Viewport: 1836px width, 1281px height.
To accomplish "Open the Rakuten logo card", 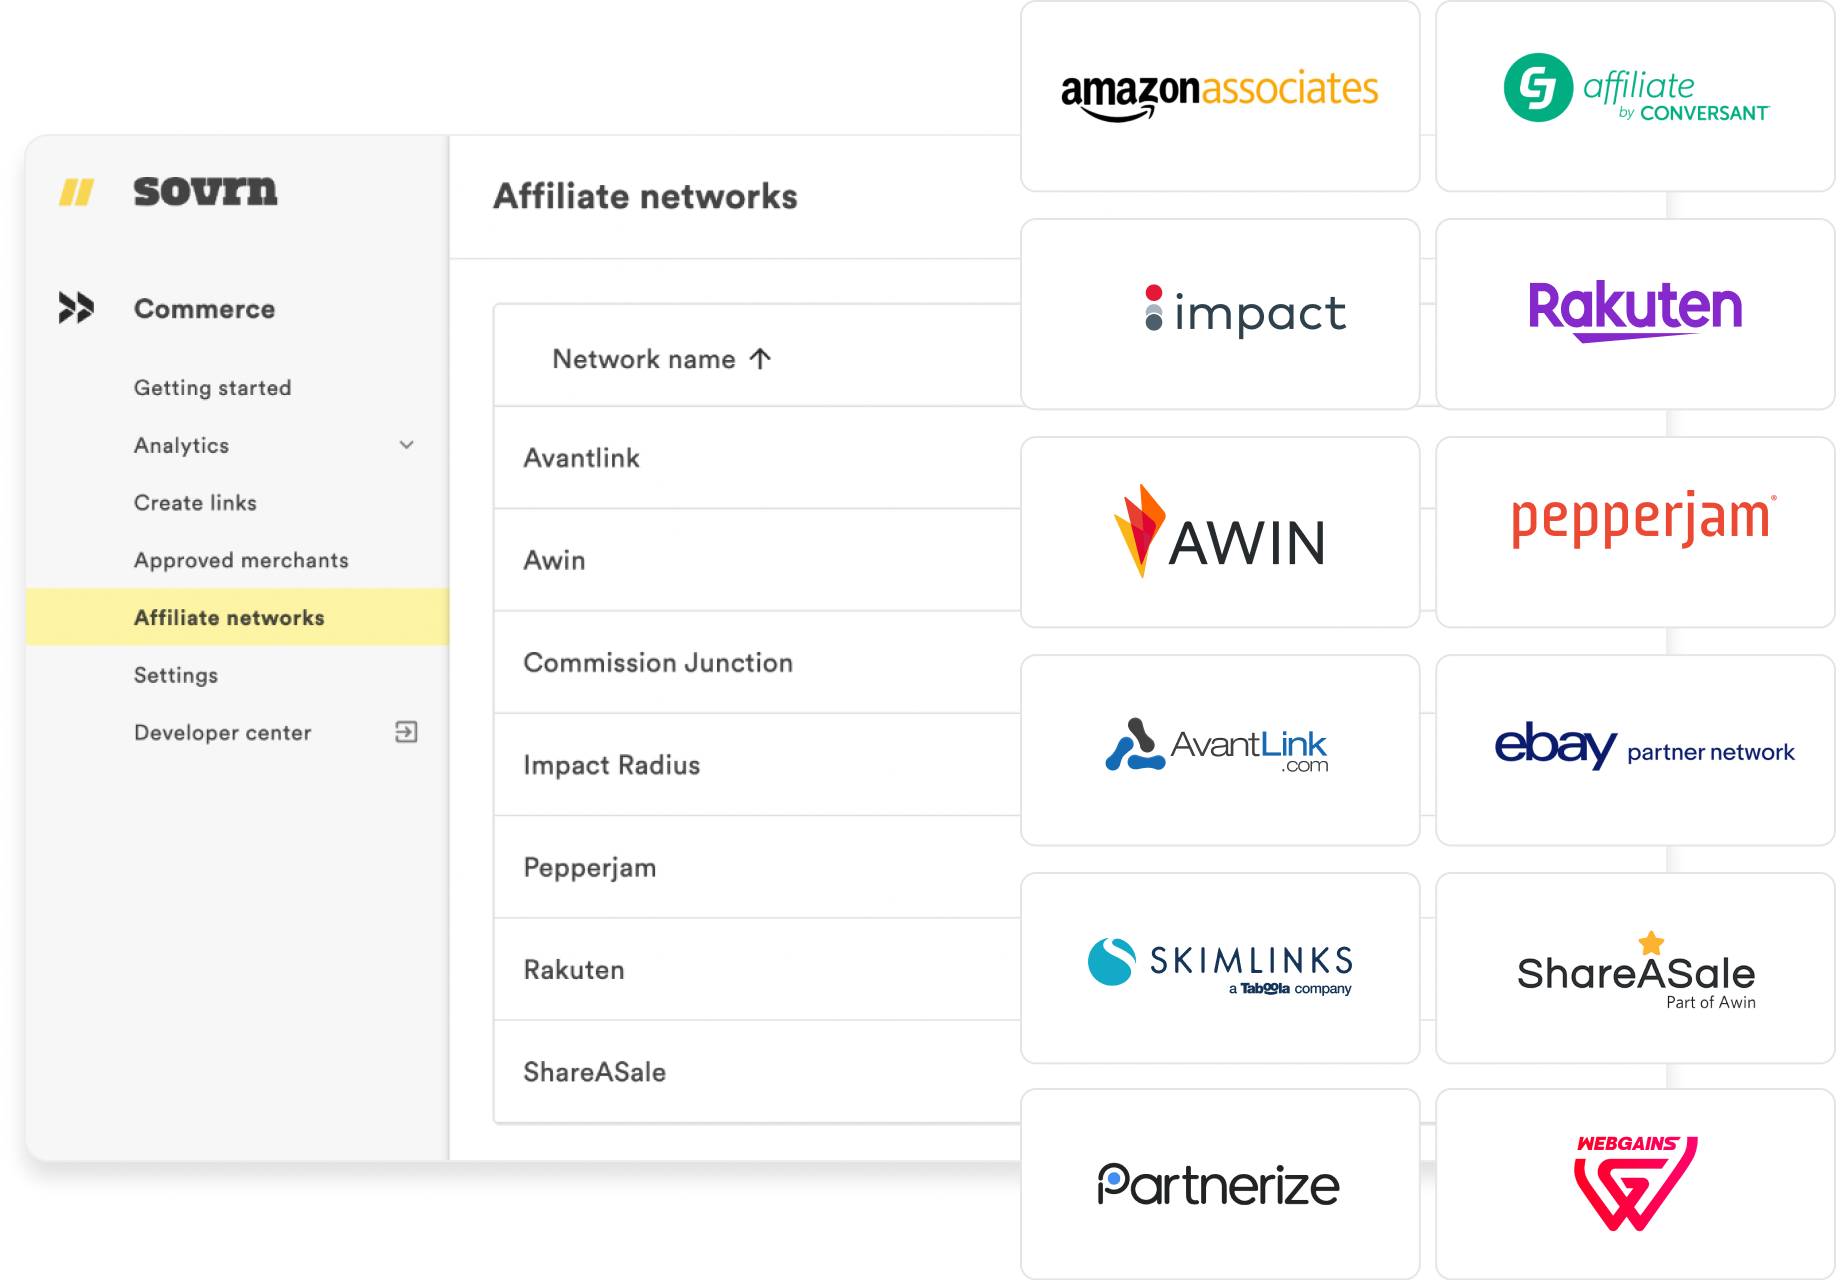I will [x=1634, y=310].
